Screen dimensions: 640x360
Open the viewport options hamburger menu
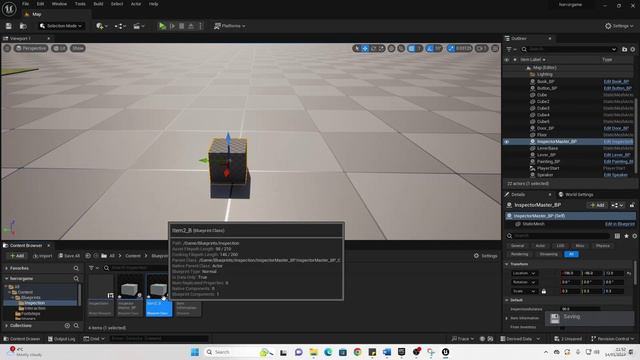(7, 48)
